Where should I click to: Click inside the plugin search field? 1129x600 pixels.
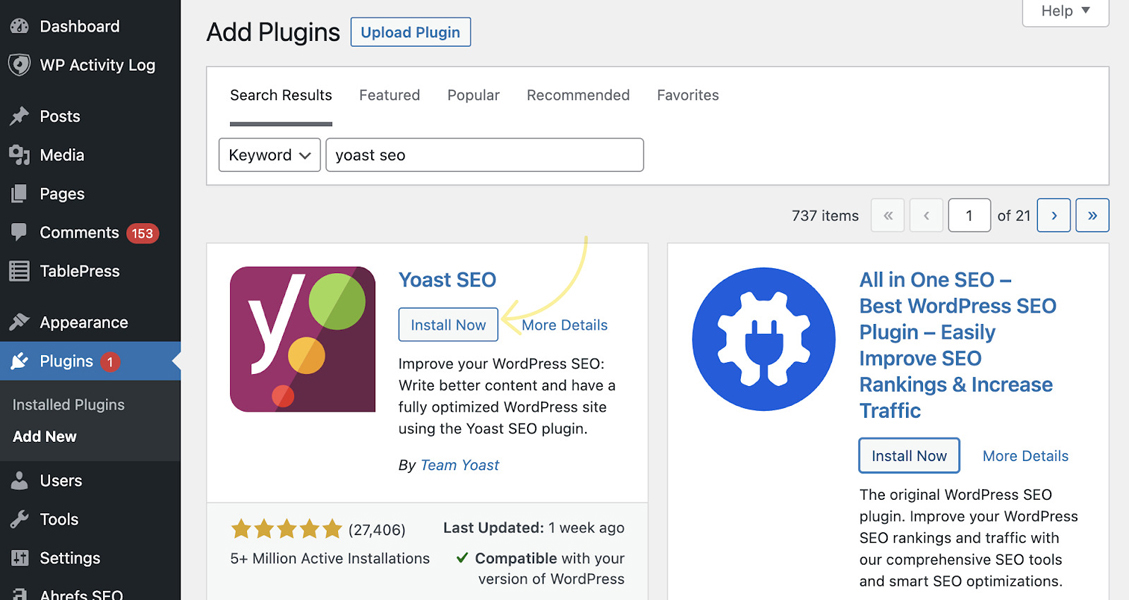484,155
